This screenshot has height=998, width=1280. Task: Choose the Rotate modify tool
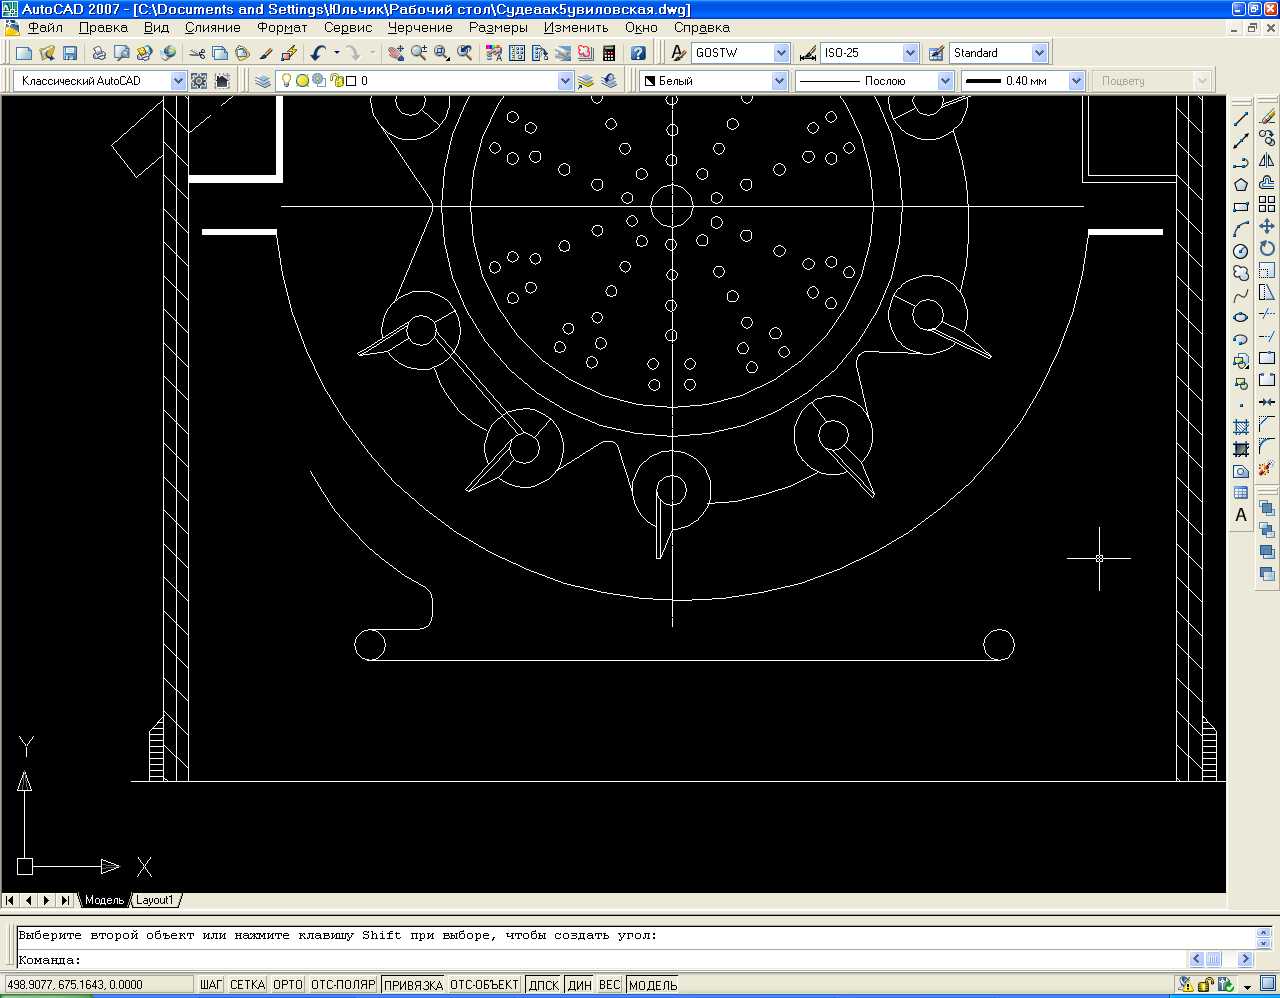(1267, 249)
